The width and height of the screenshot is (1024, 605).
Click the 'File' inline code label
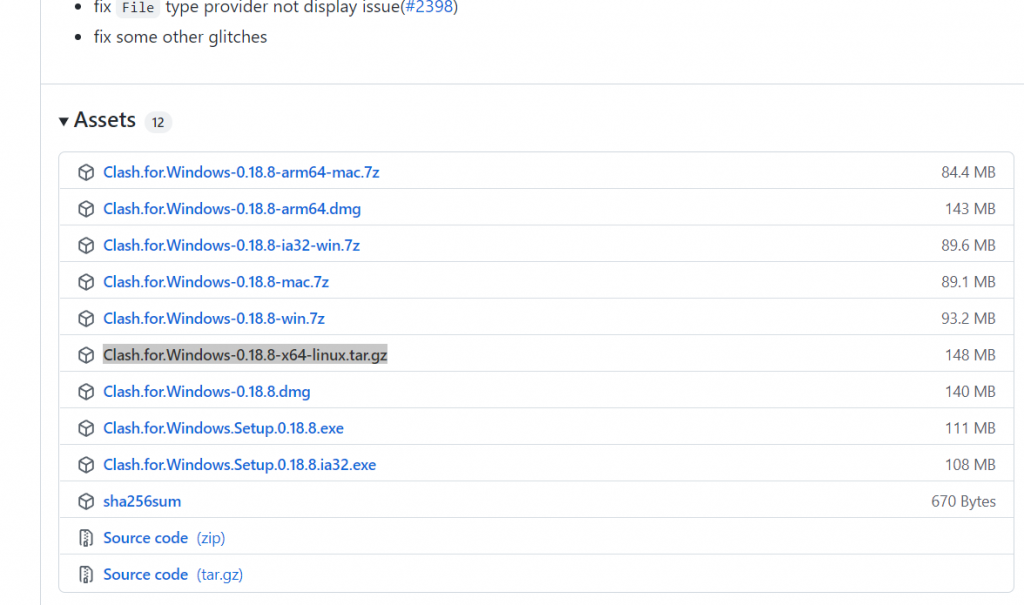coord(138,8)
